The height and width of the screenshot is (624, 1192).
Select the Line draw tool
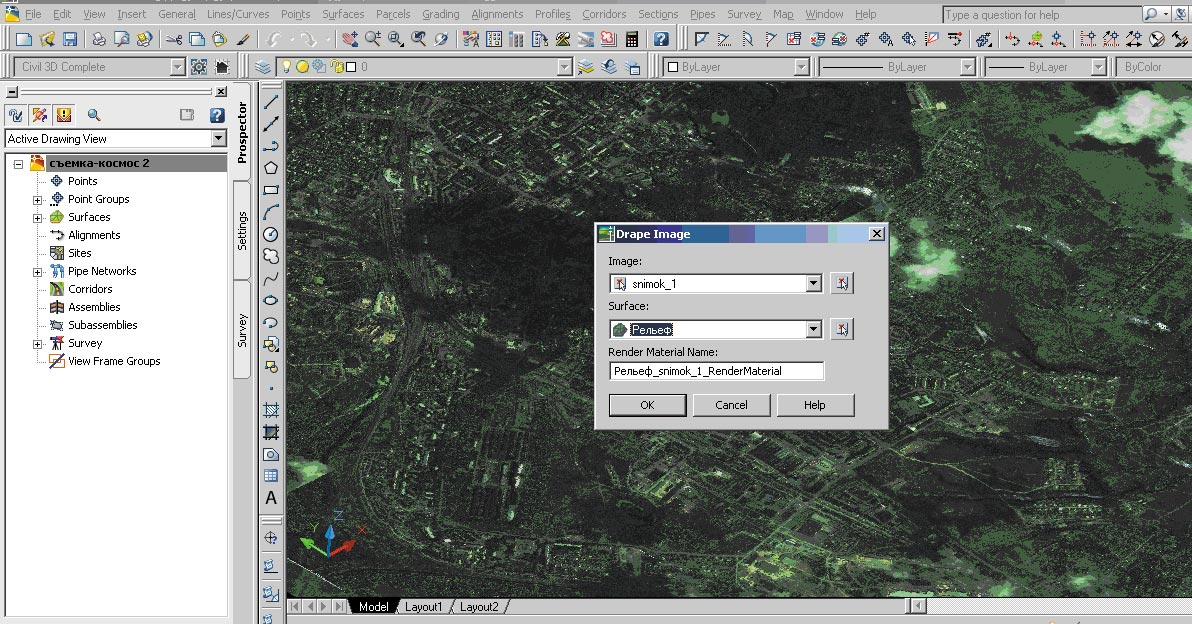coord(271,101)
